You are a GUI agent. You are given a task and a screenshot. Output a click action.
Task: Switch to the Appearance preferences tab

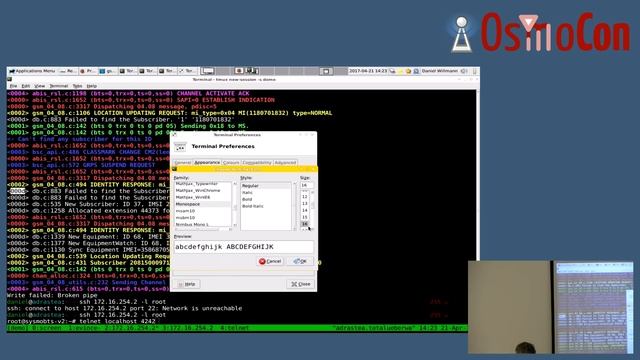tap(207, 162)
